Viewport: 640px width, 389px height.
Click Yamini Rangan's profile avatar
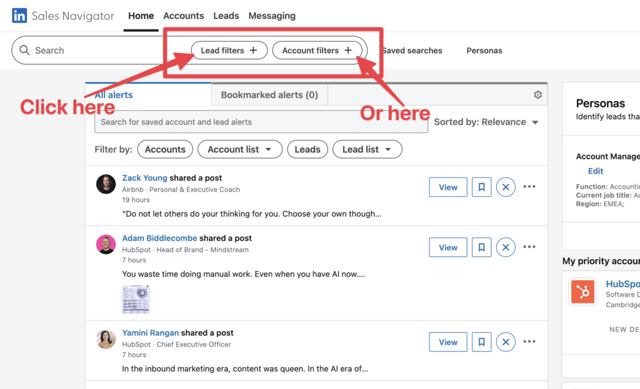click(106, 339)
